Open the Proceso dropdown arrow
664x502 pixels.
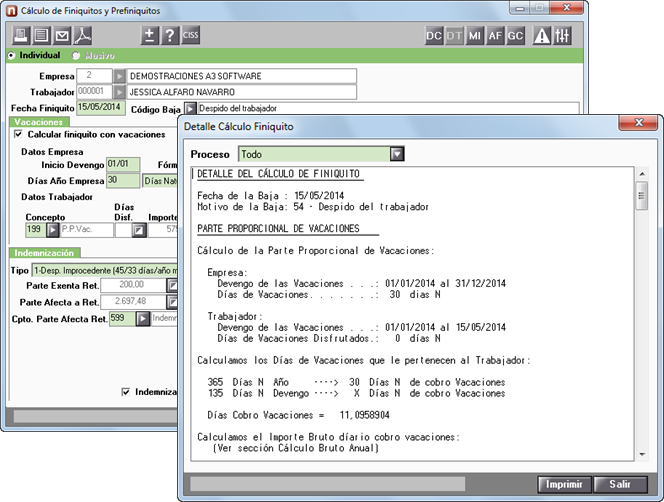tap(397, 154)
